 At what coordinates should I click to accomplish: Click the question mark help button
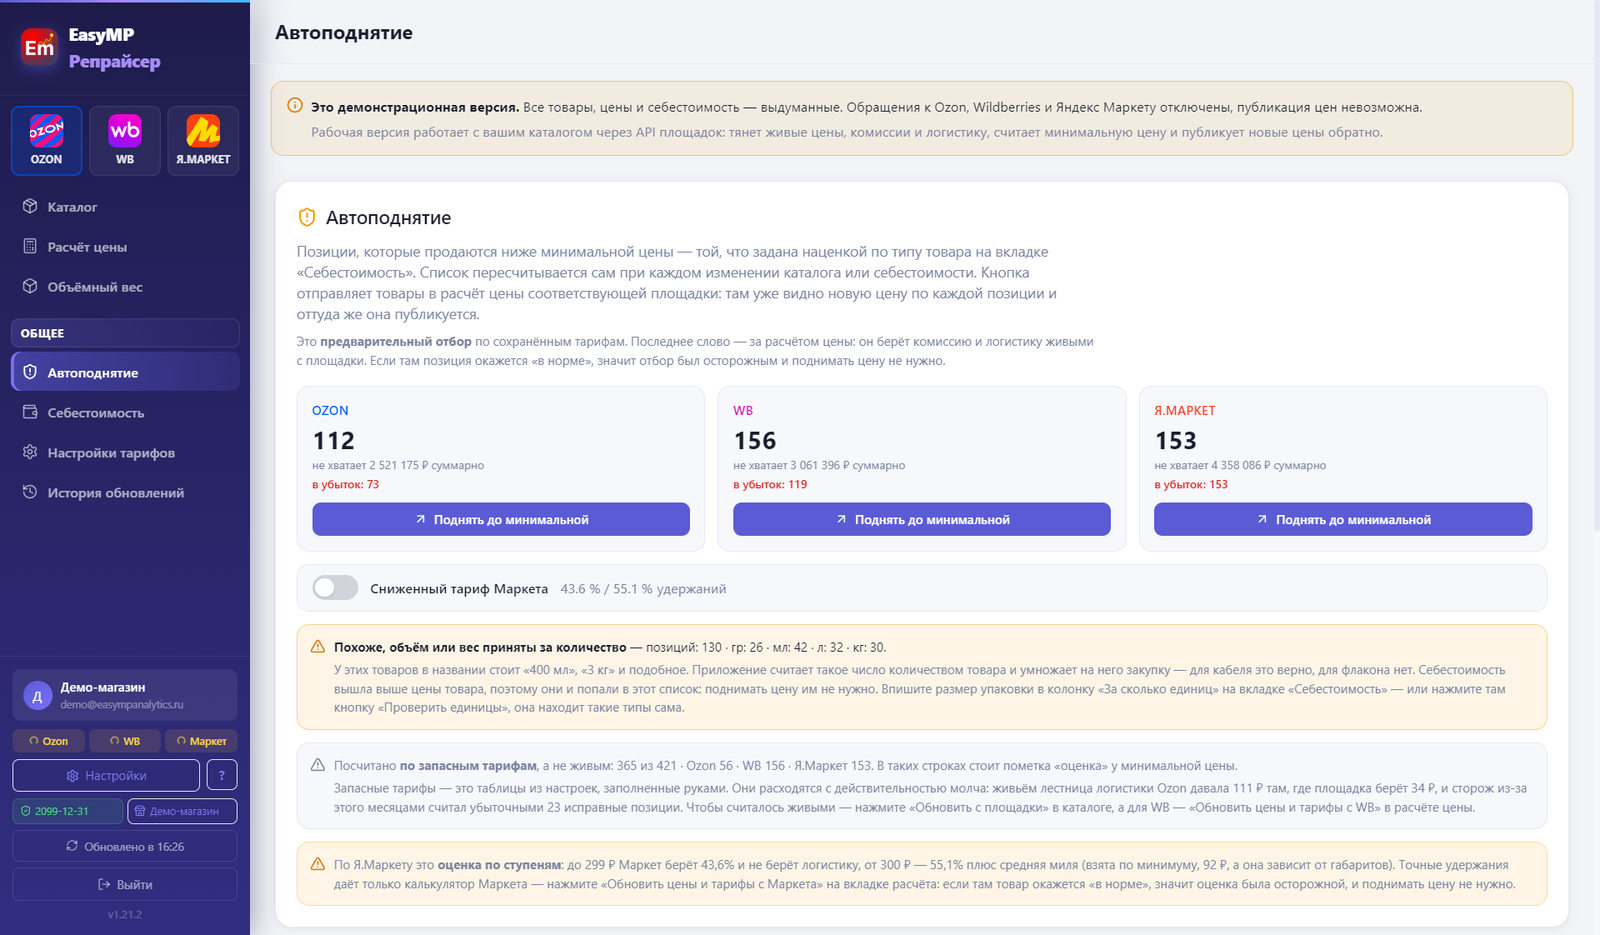pyautogui.click(x=222, y=775)
